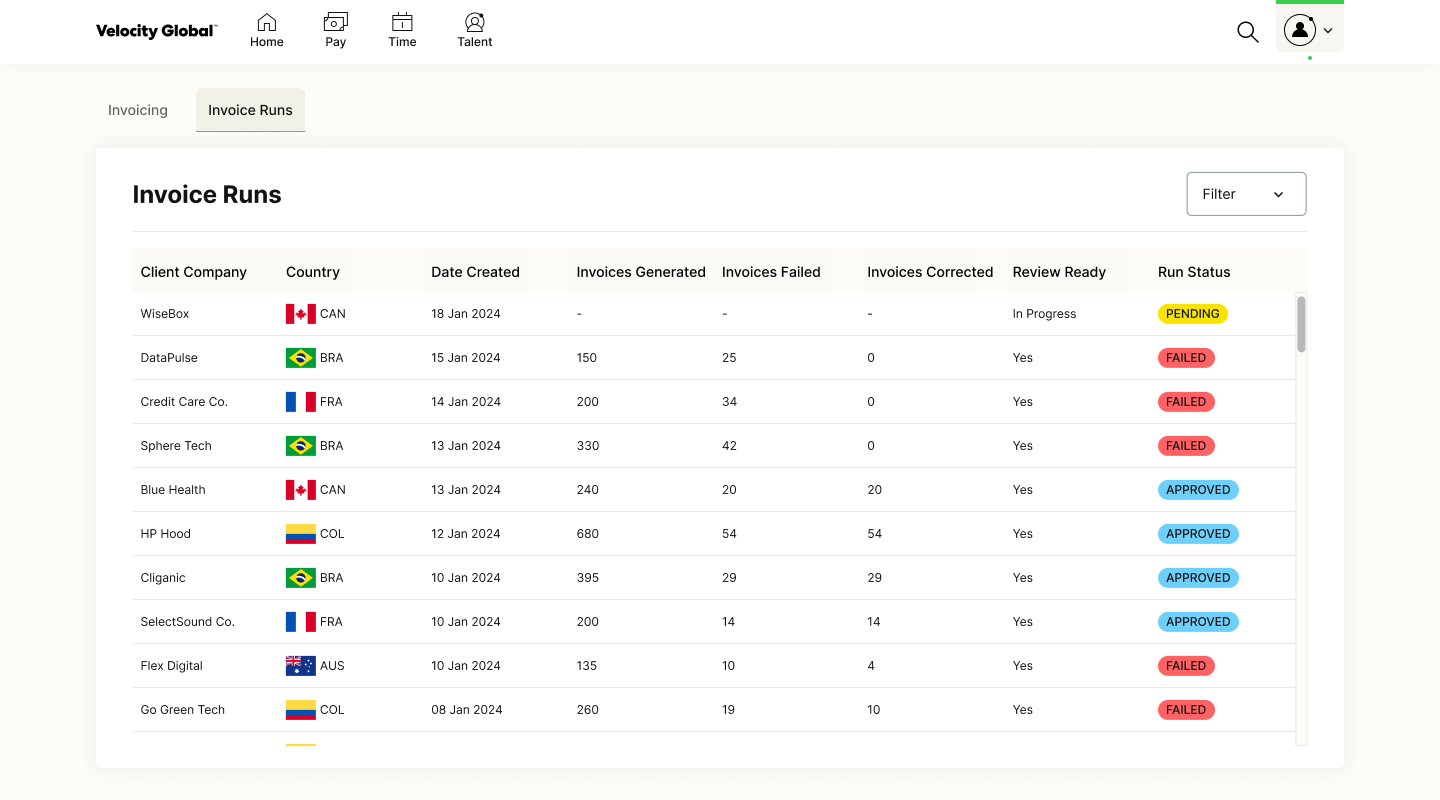The height and width of the screenshot is (800, 1440).
Task: Select the Blue Health company name
Action: coord(173,490)
